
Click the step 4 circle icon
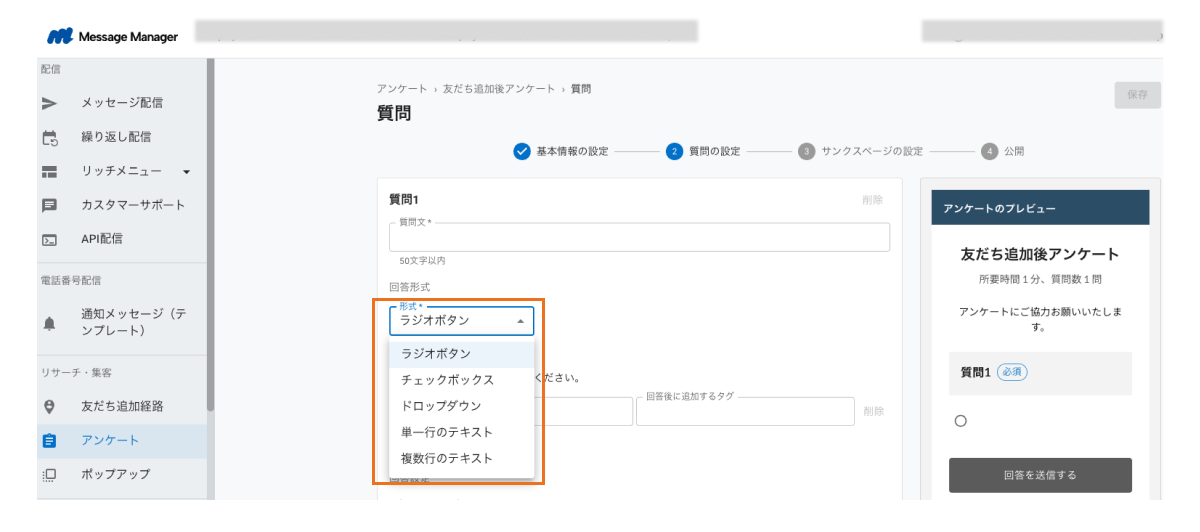[x=989, y=151]
